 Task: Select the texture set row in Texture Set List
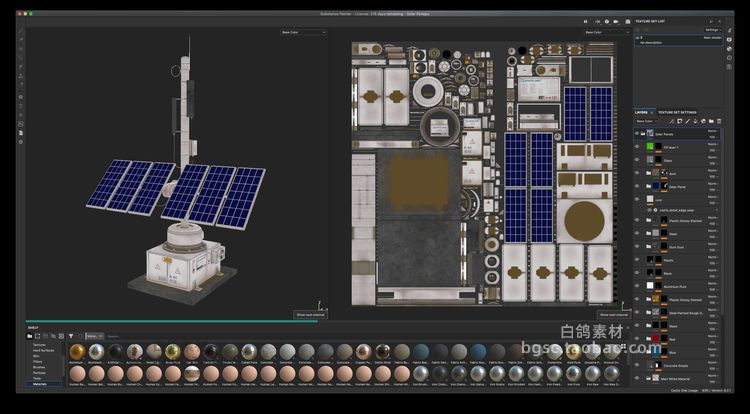click(x=678, y=40)
